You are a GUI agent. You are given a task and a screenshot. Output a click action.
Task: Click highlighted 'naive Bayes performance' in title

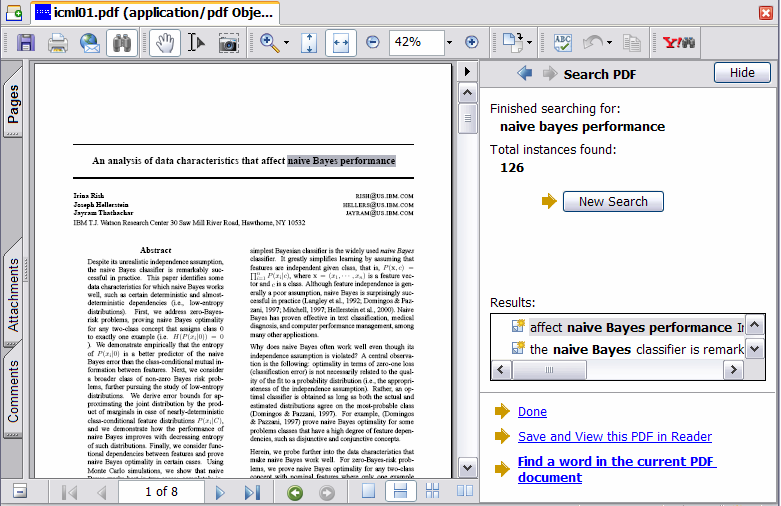[x=341, y=161]
